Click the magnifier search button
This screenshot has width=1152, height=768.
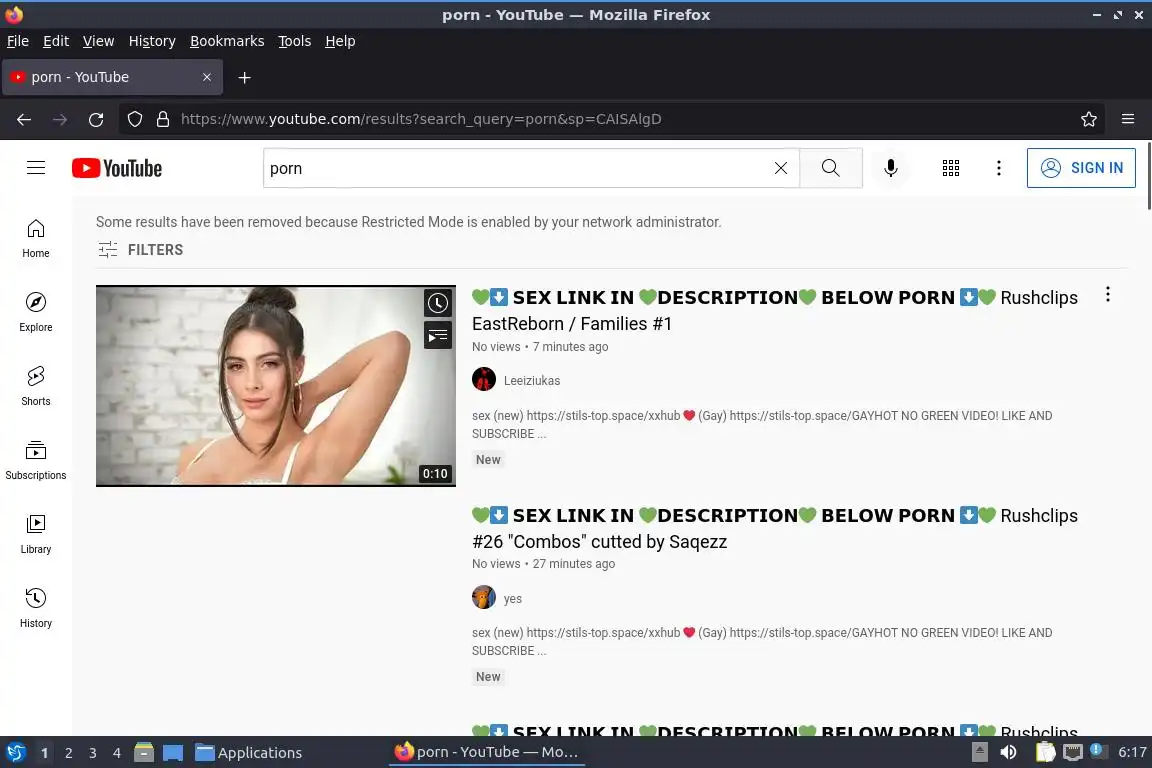tap(831, 168)
